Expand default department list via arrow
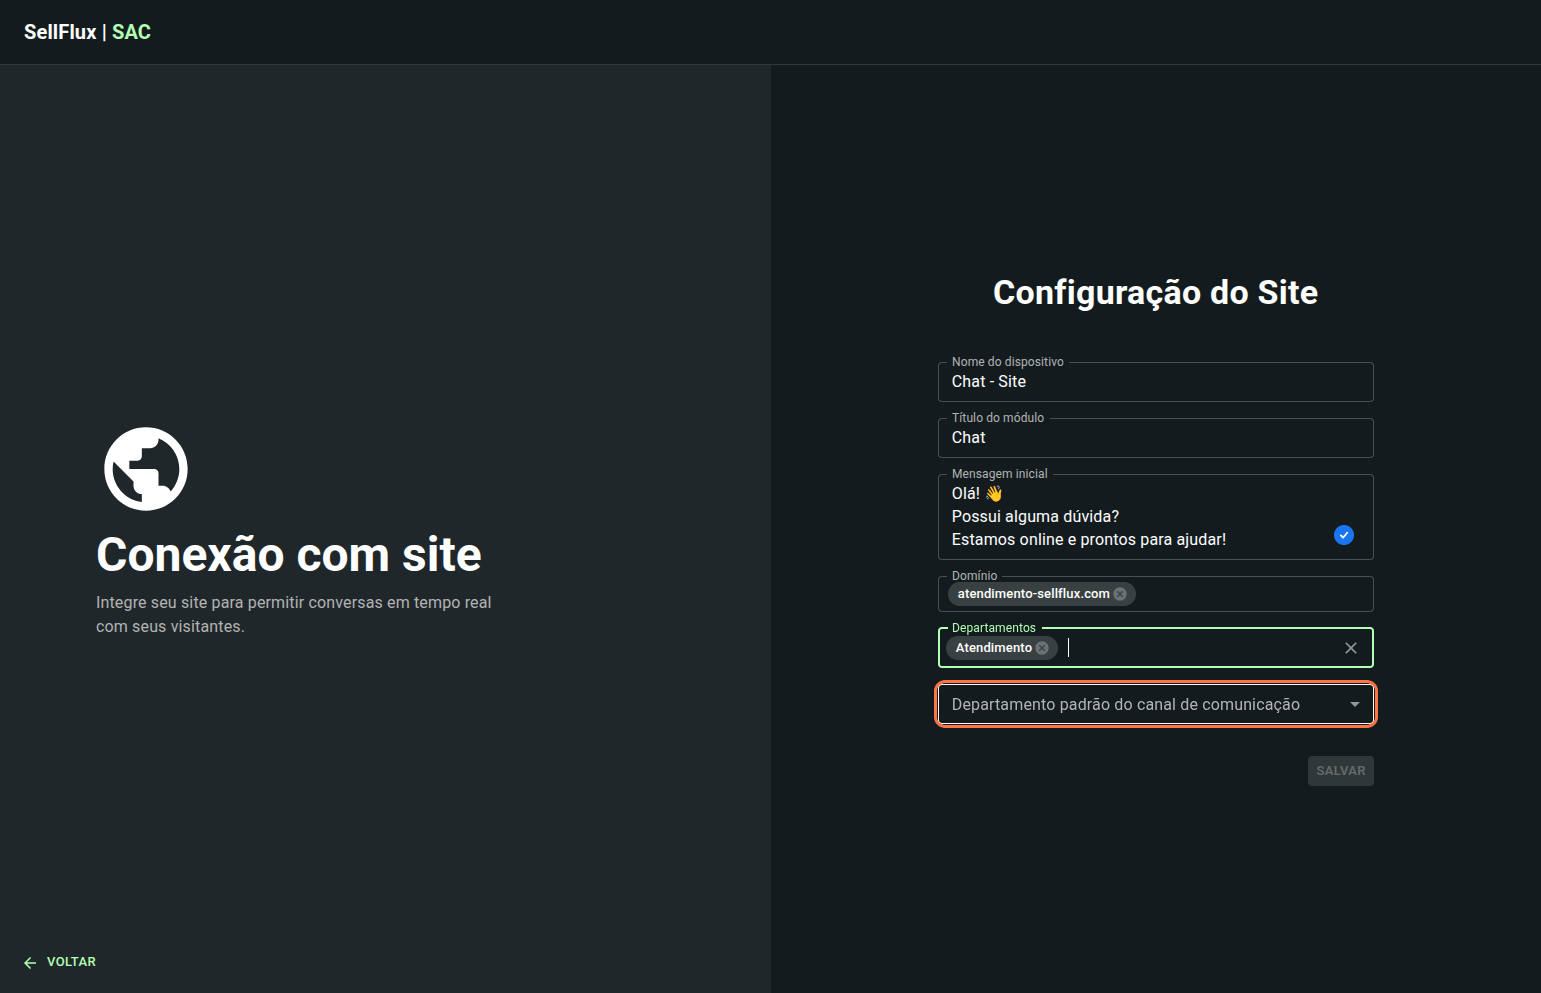The width and height of the screenshot is (1541, 993). pos(1354,705)
